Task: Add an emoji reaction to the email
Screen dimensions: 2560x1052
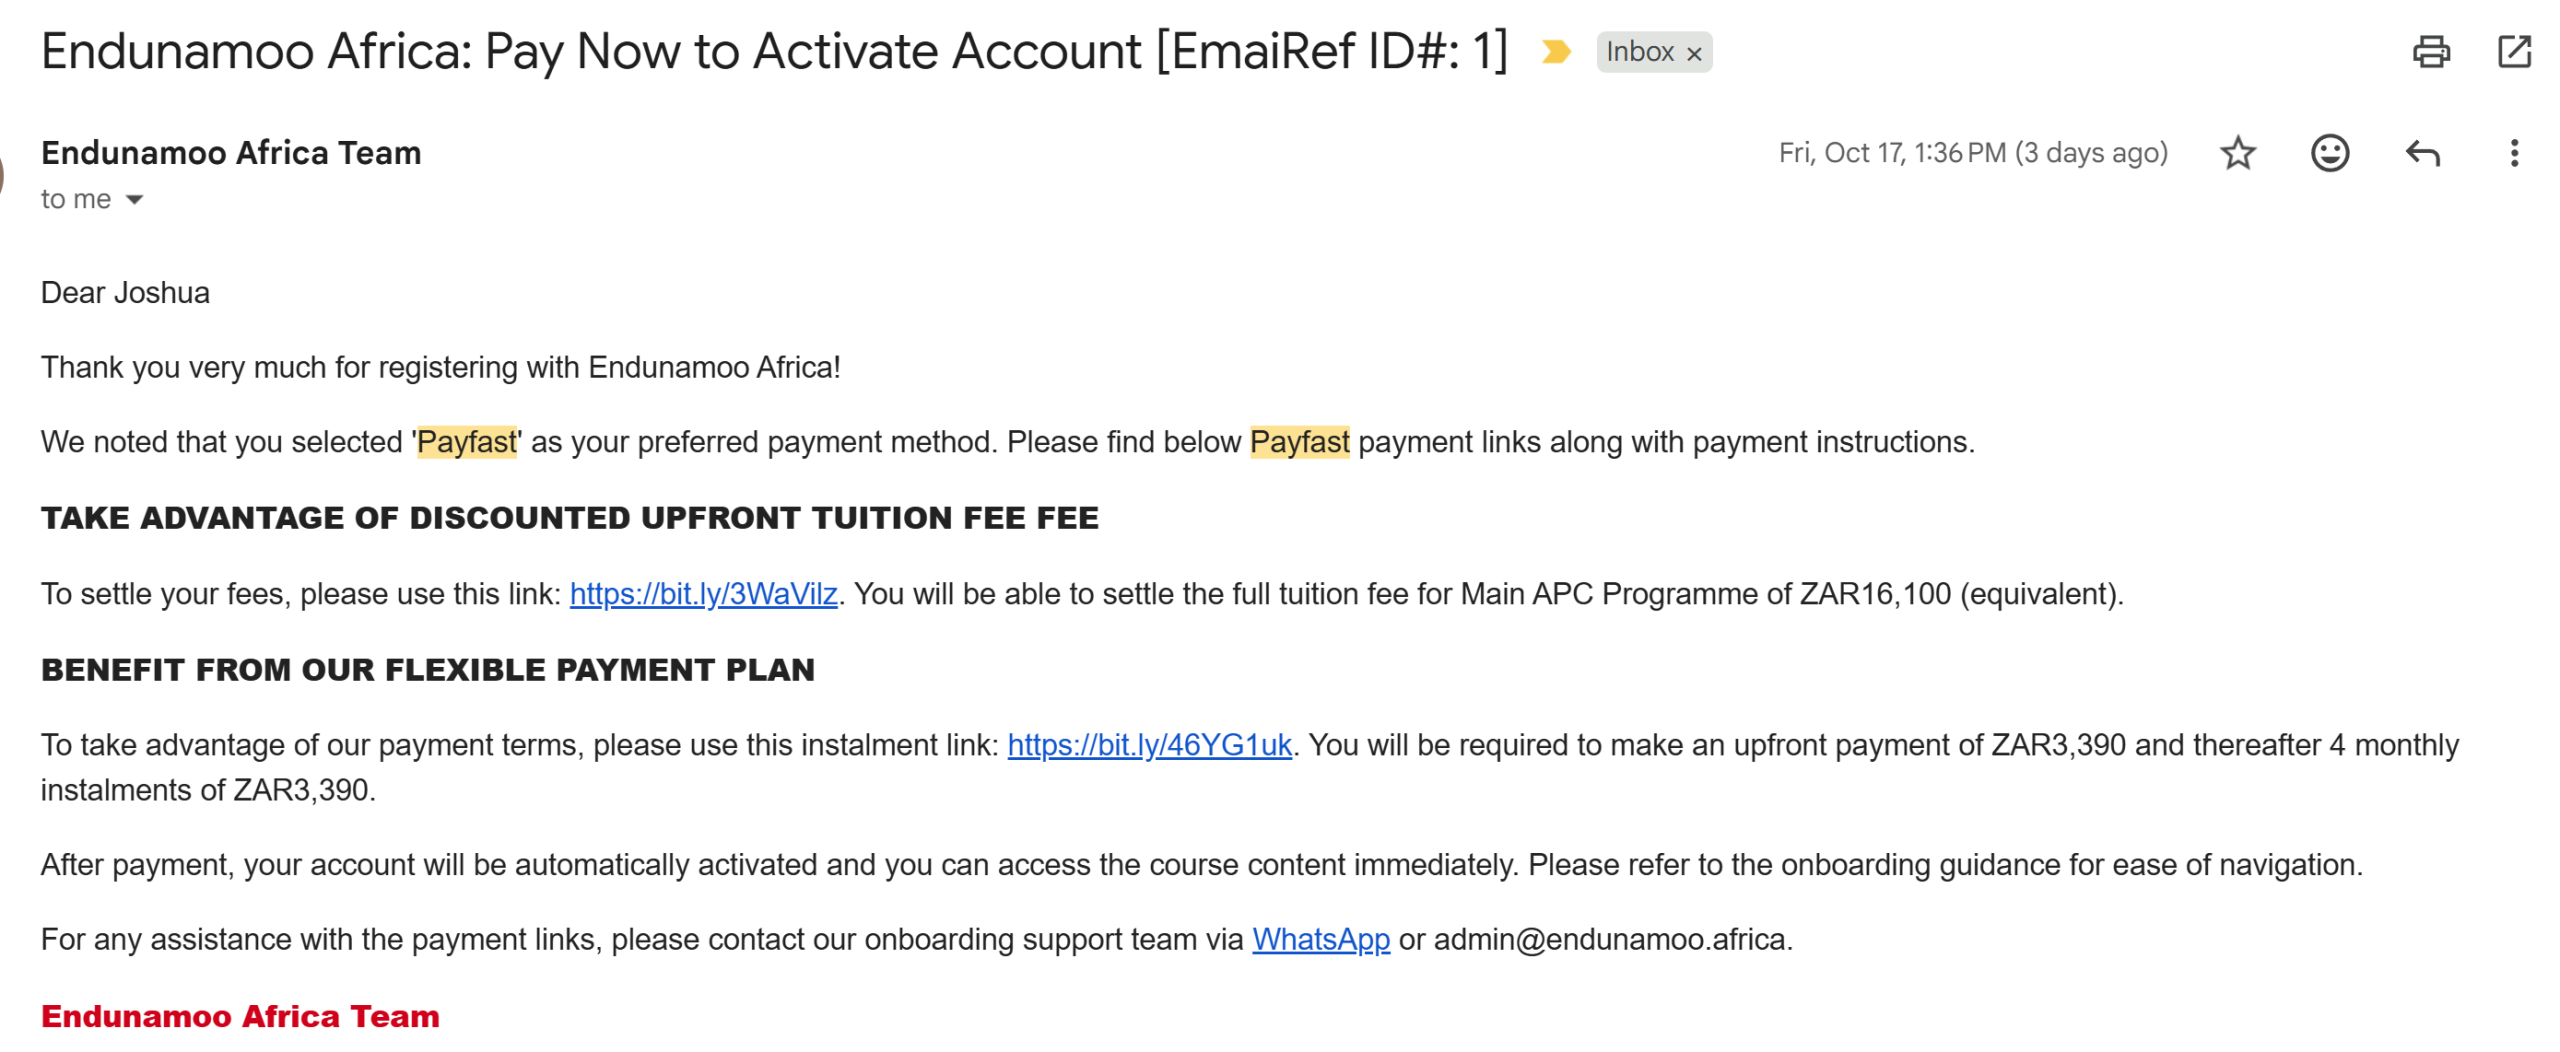Action: 2328,153
